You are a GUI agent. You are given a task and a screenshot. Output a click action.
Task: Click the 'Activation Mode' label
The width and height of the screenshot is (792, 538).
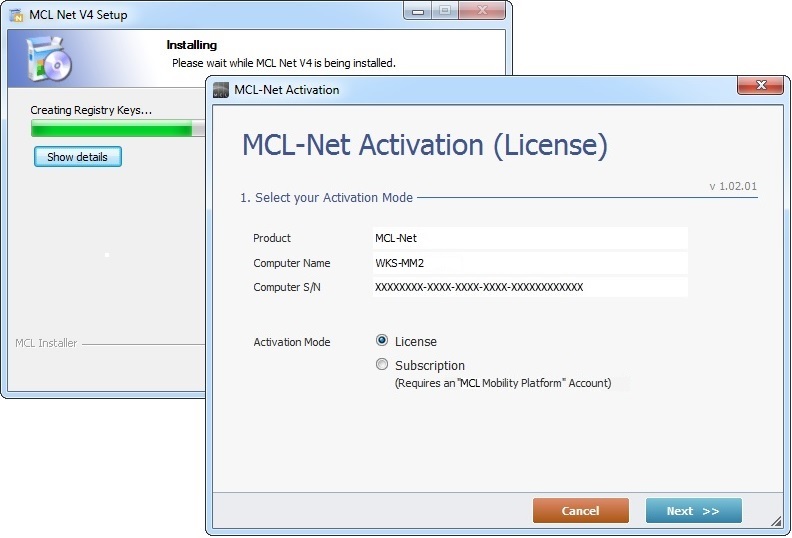tap(291, 342)
